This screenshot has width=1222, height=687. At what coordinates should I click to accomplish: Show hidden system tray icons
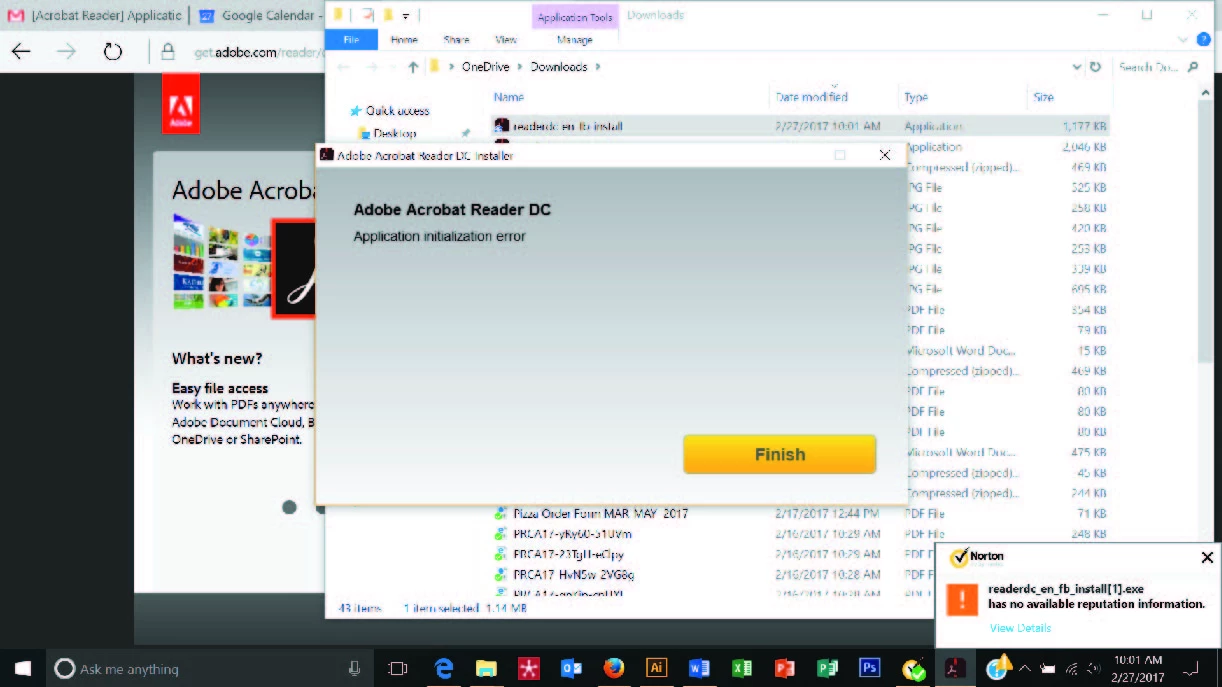pos(1025,668)
